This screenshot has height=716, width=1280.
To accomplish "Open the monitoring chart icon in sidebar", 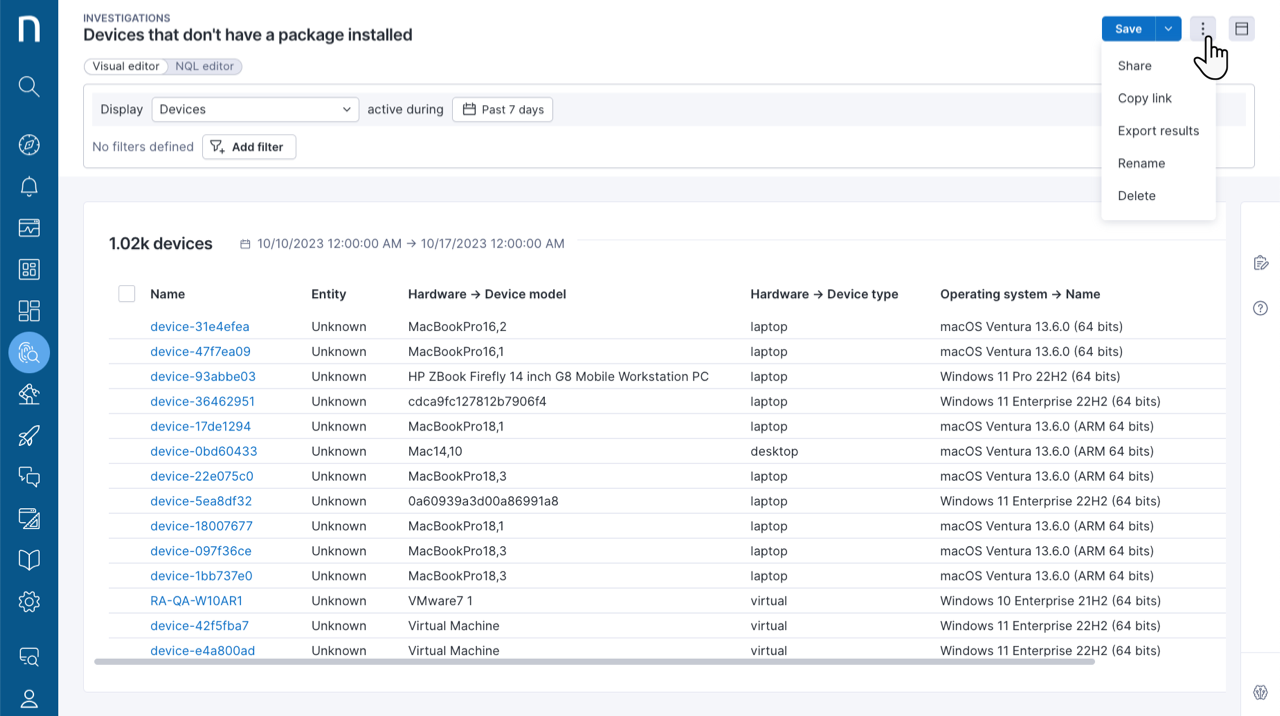I will point(29,228).
